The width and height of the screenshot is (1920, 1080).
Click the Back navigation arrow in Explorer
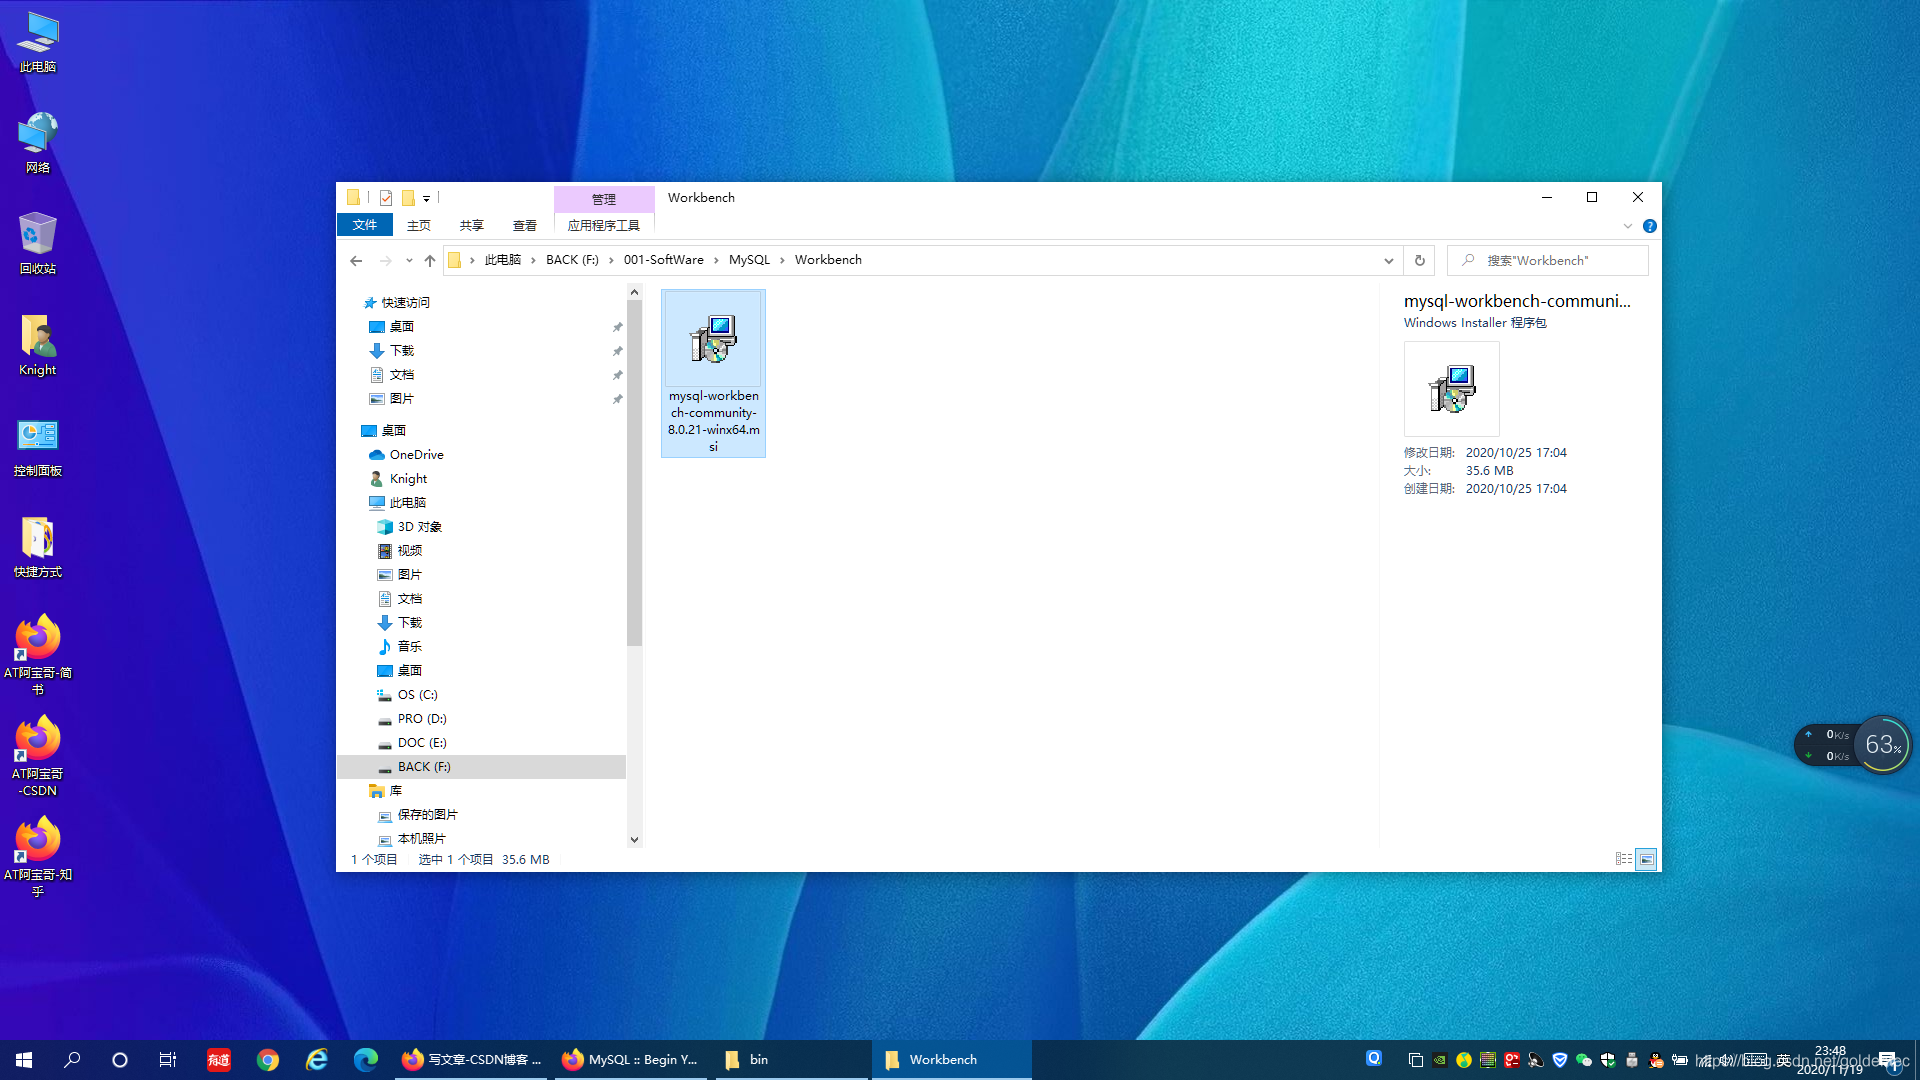pos(356,260)
